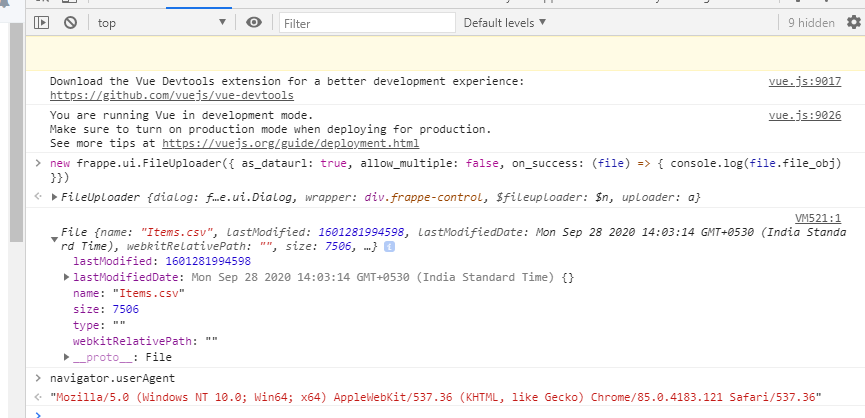
Task: Click the size: 7506 property line
Action: 106,309
